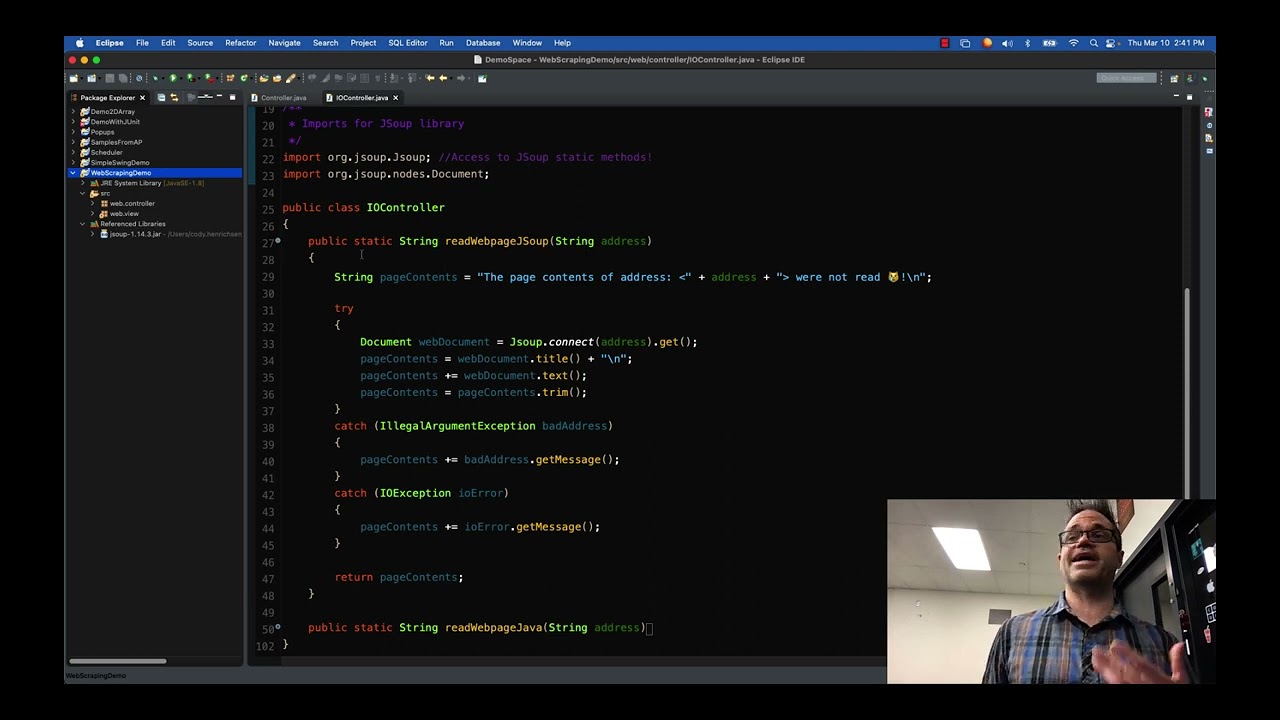Expand JRE System Library node
Image resolution: width=1280 pixels, height=720 pixels.
[x=83, y=183]
